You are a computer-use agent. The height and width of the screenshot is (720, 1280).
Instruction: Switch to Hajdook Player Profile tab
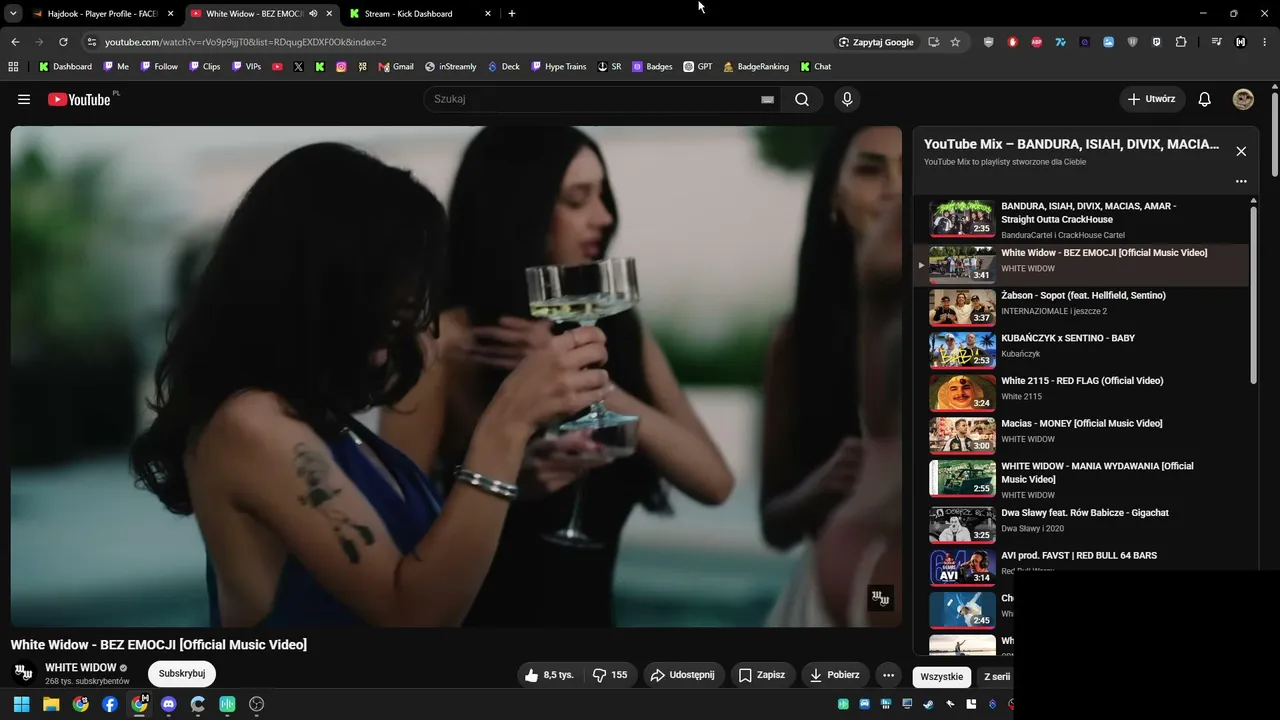point(103,14)
